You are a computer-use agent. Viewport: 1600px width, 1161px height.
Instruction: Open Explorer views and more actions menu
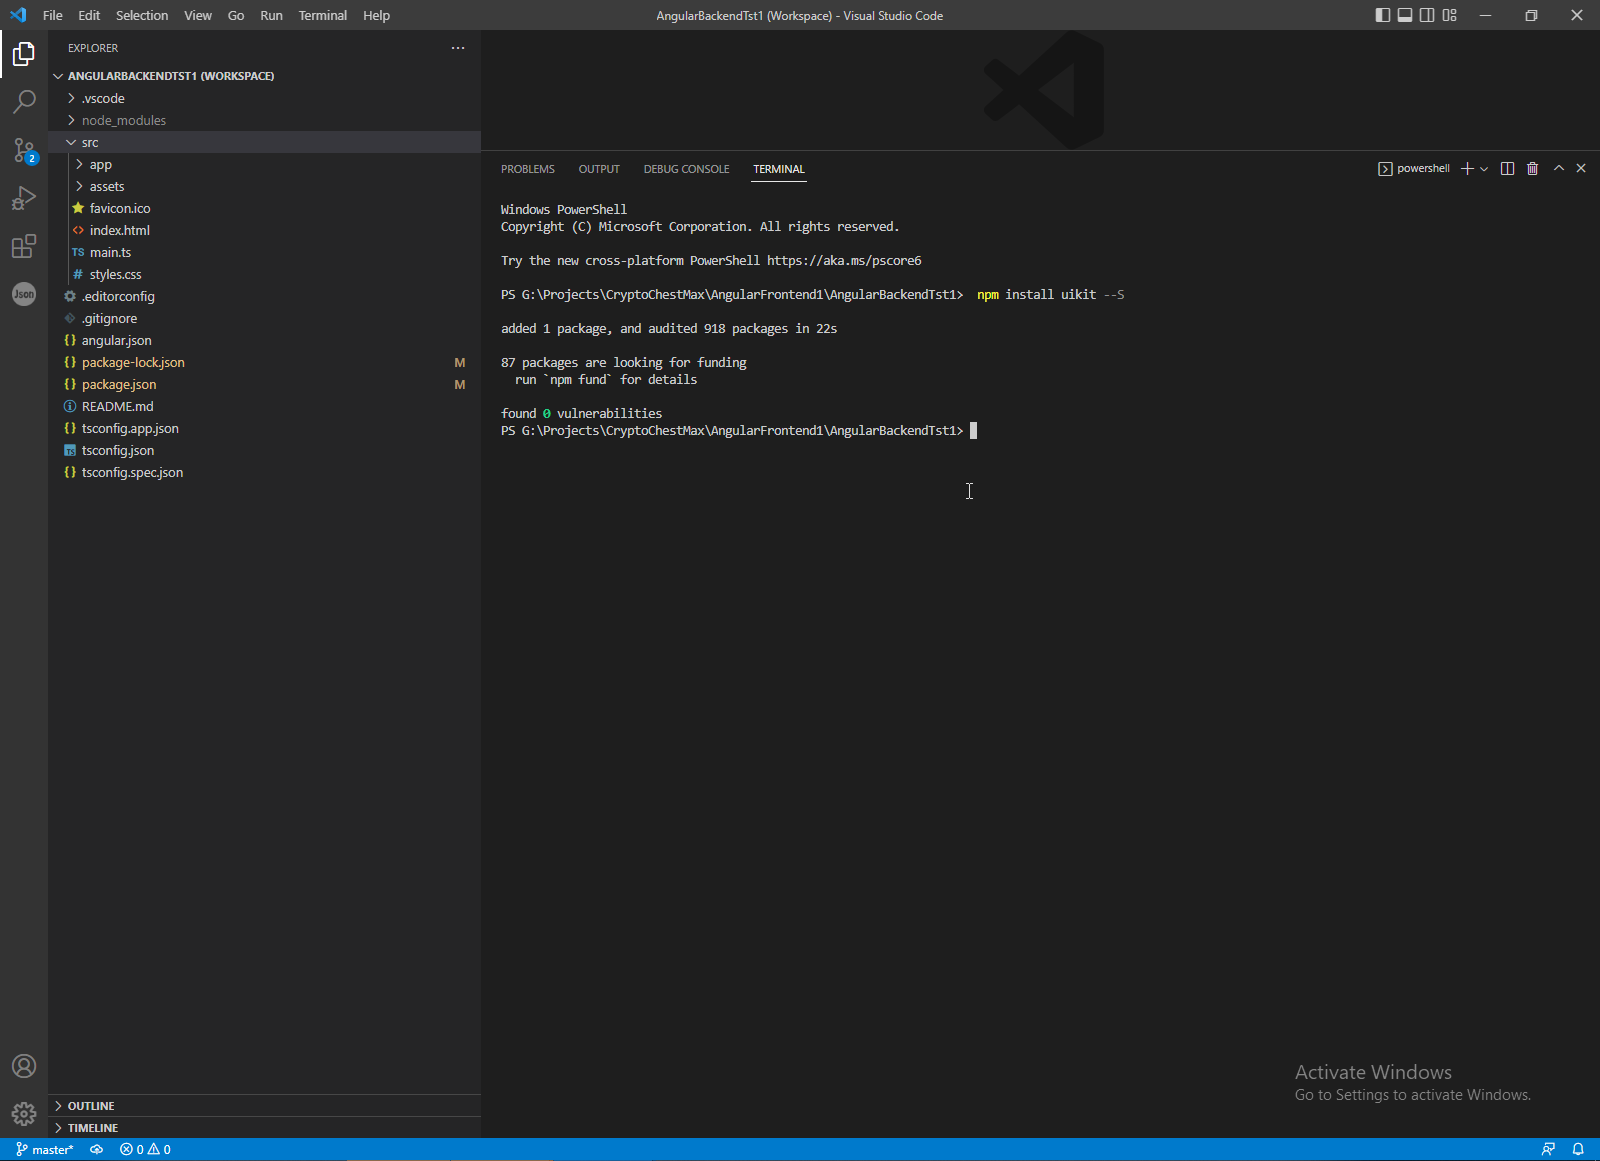pyautogui.click(x=458, y=48)
